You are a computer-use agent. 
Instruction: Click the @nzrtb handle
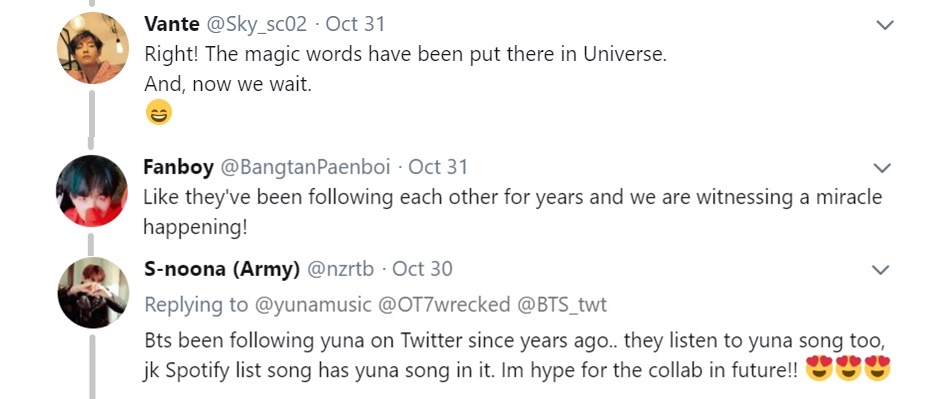click(x=341, y=269)
